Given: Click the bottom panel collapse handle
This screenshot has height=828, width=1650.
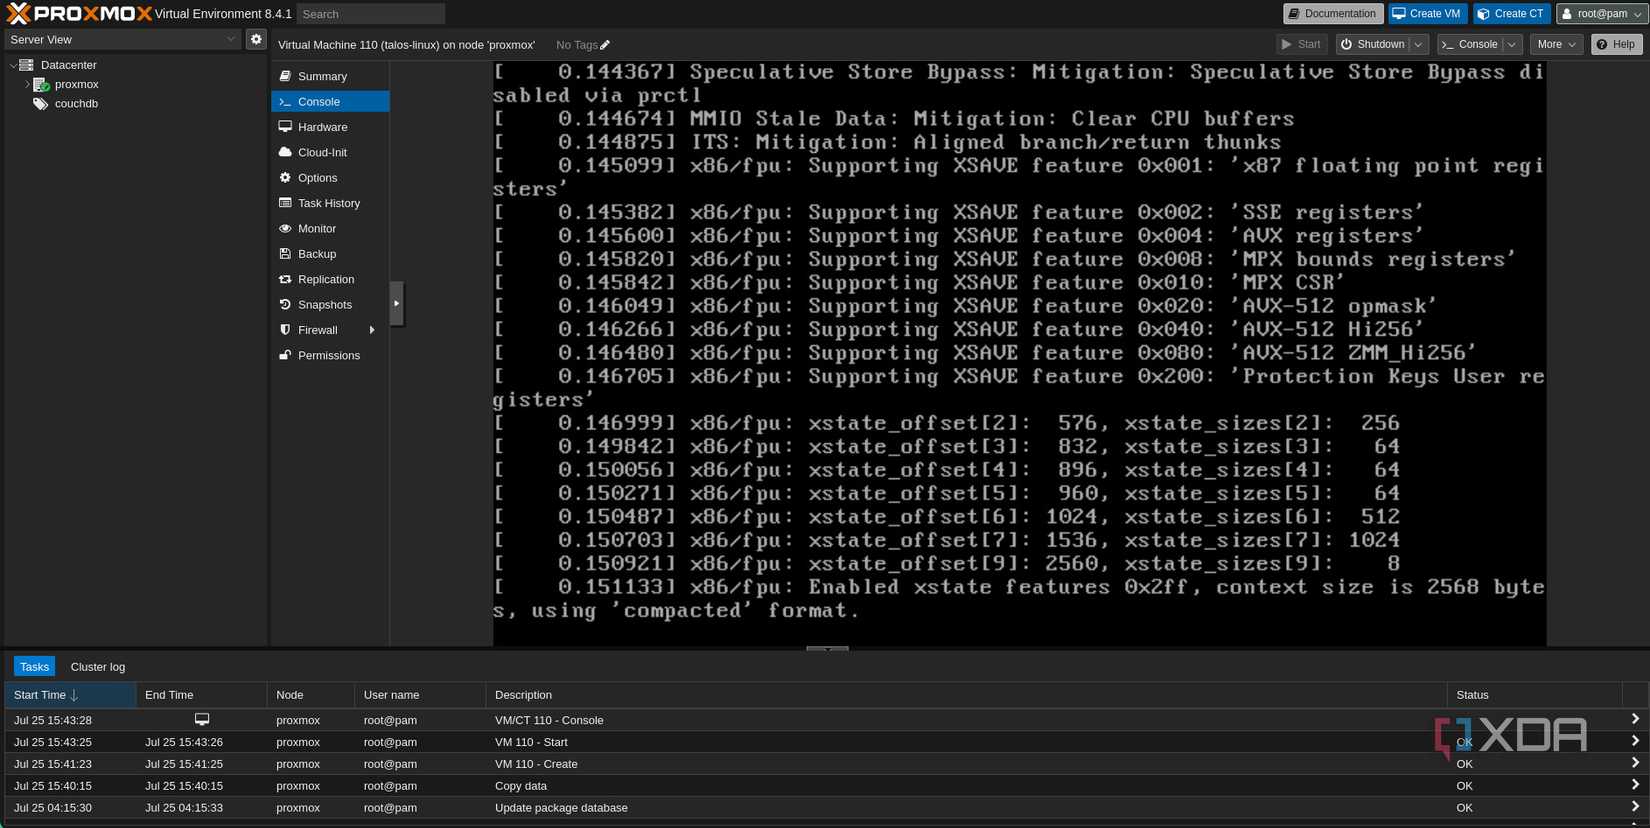Looking at the screenshot, I should pyautogui.click(x=827, y=649).
